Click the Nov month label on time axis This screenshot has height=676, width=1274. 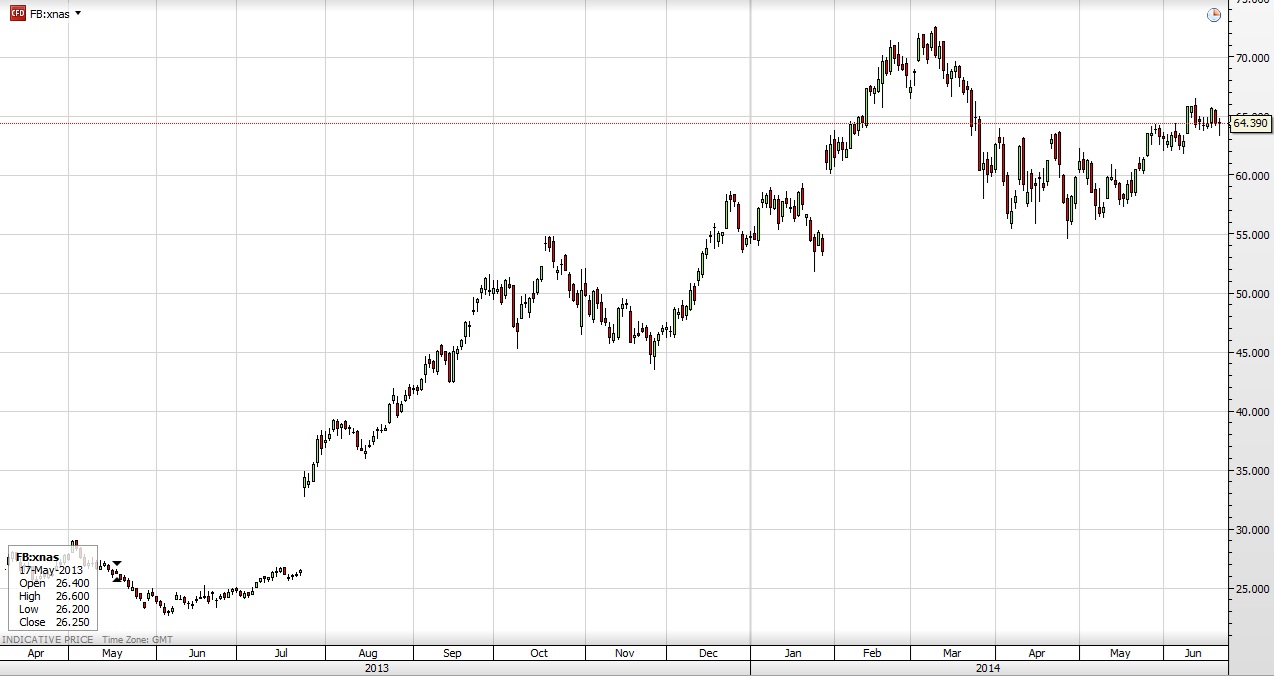(x=625, y=653)
